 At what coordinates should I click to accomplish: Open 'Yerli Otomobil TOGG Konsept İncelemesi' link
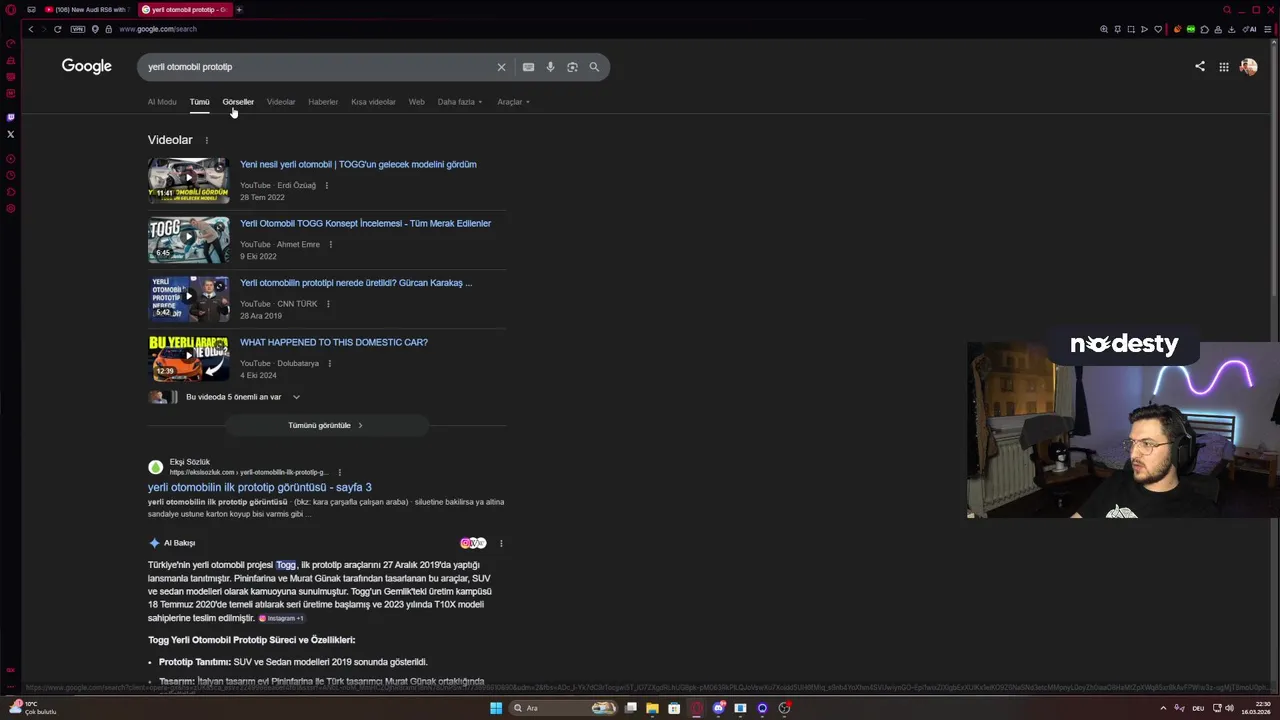tap(365, 224)
